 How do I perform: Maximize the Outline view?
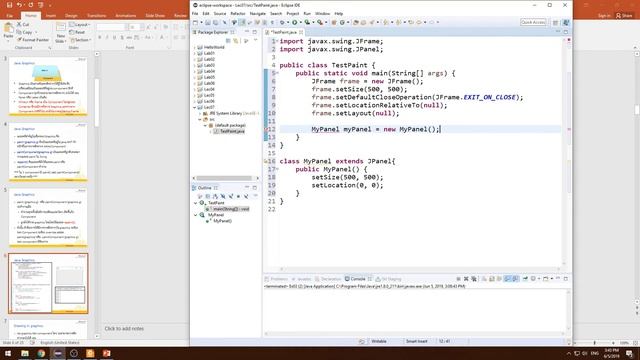[255, 188]
